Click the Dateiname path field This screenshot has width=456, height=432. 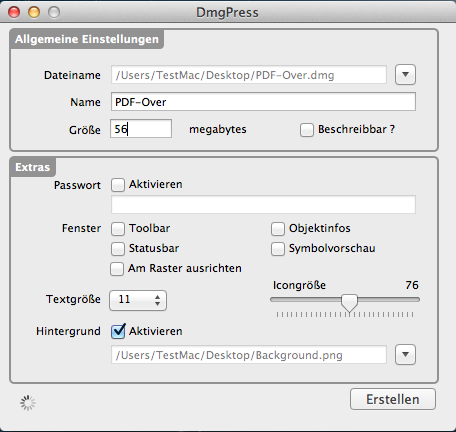(x=249, y=75)
